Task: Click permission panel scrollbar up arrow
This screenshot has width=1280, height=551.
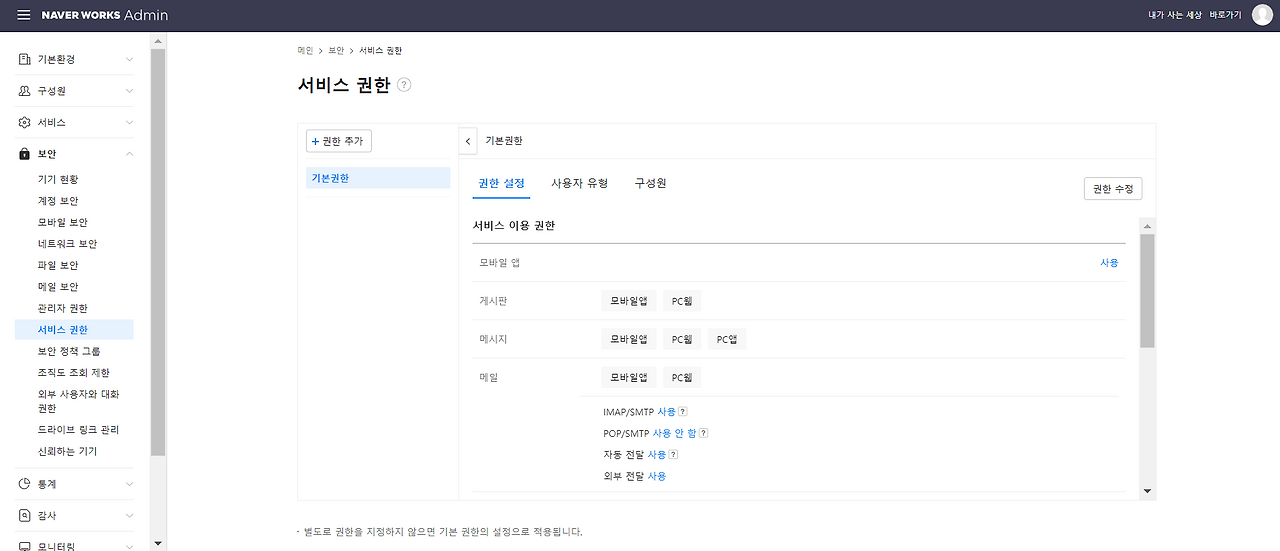Action: point(1147,225)
